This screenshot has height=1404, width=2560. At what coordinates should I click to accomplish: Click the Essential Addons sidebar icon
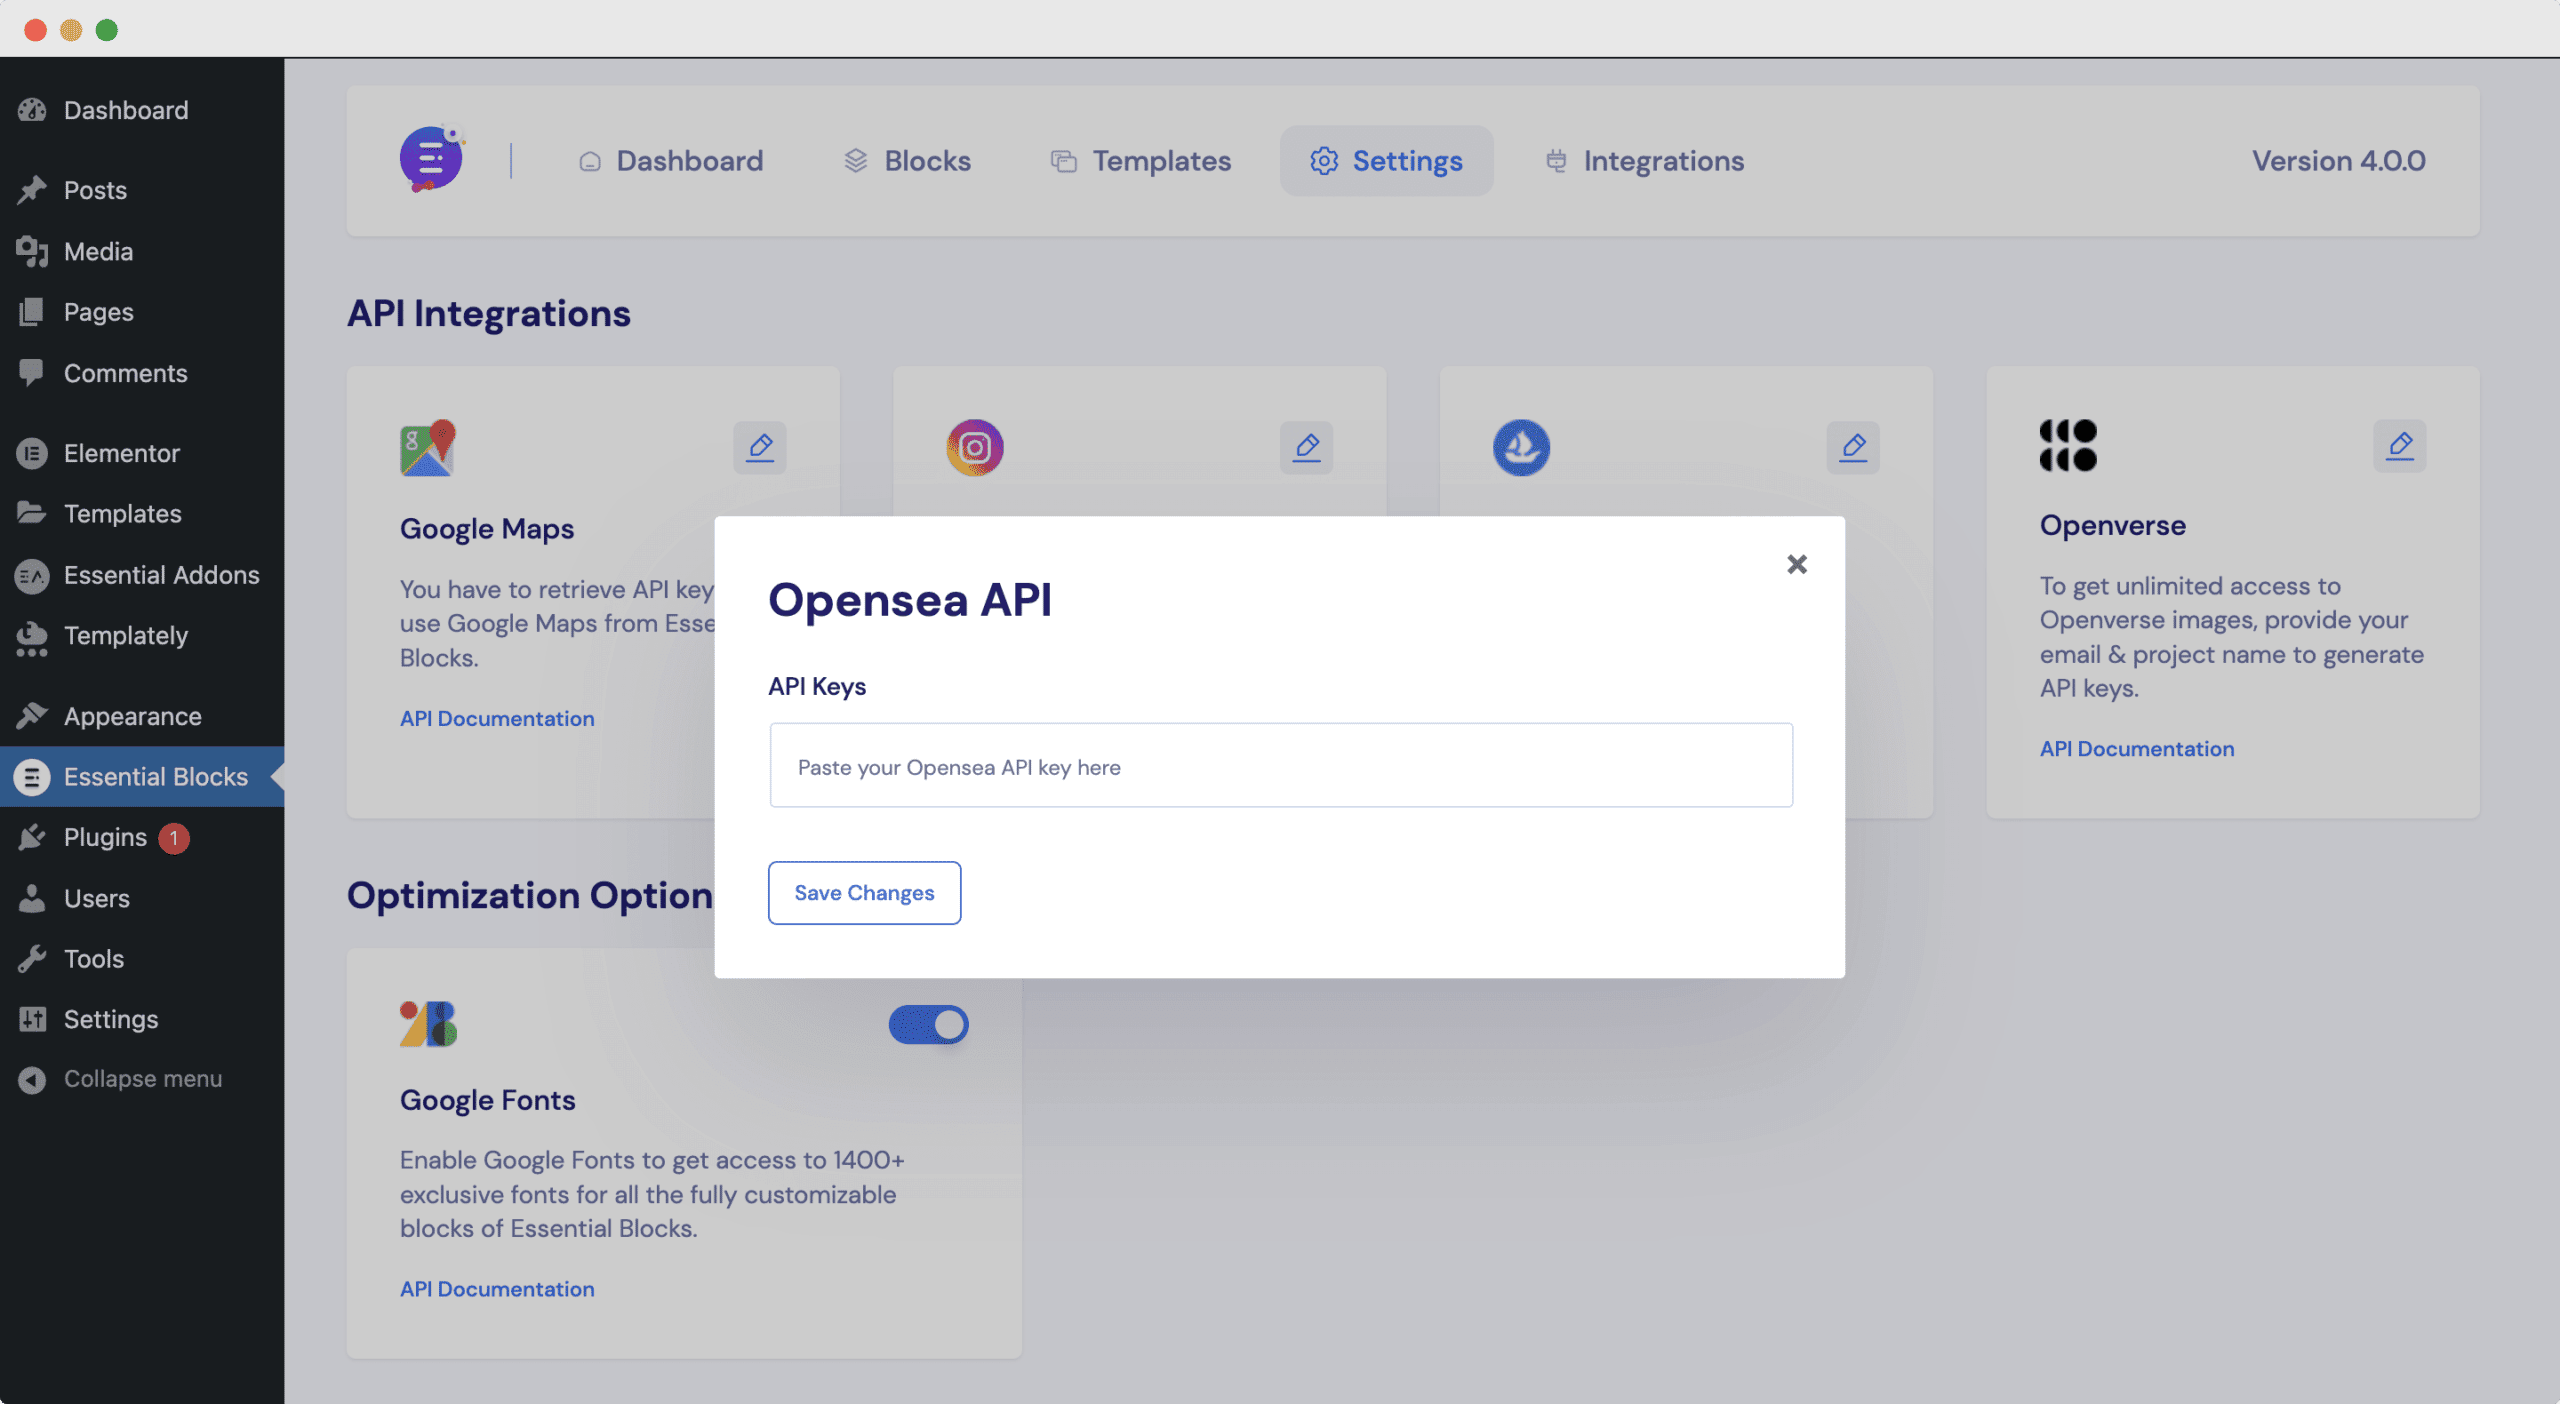tap(32, 575)
